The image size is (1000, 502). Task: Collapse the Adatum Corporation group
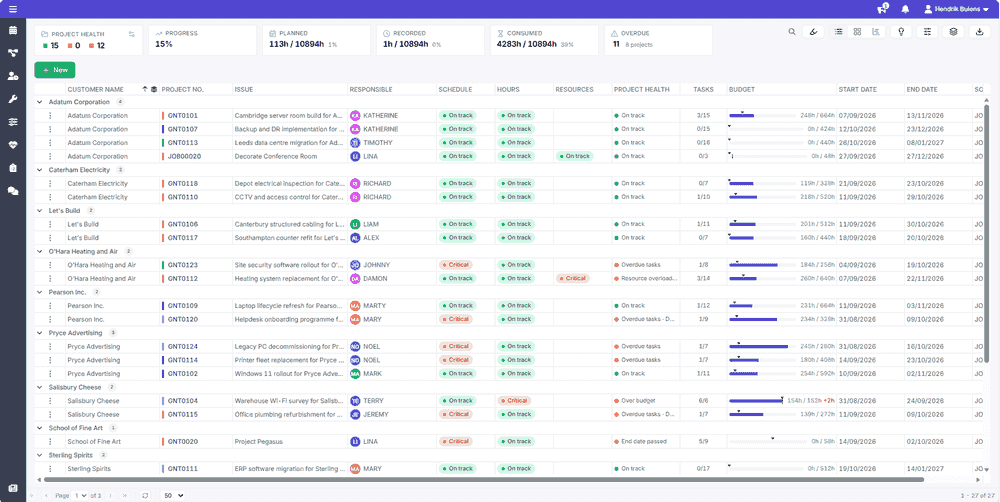(40, 101)
